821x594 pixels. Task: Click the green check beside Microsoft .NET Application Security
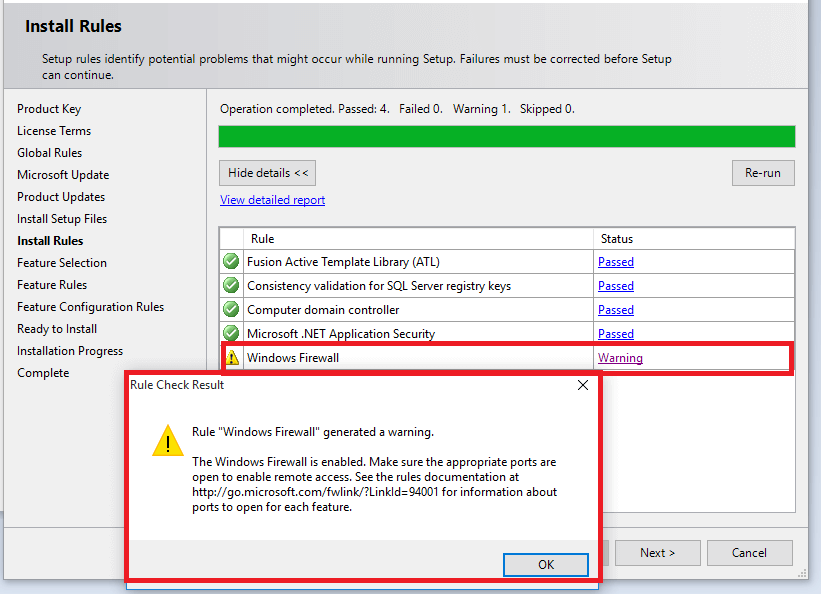pos(231,334)
